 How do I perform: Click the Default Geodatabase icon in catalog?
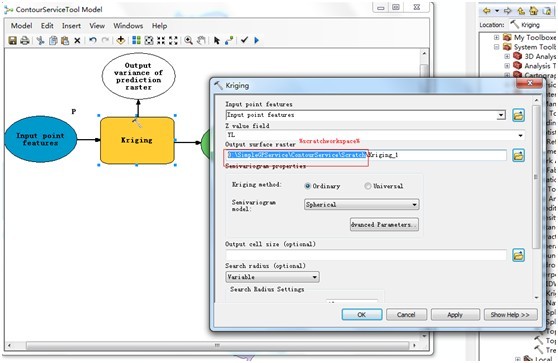[x=547, y=11]
